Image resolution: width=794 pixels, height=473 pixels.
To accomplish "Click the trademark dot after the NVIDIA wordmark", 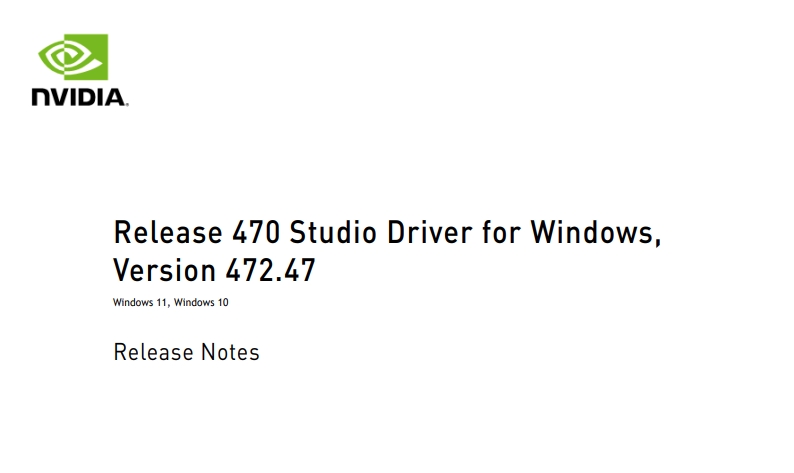I will [127, 104].
